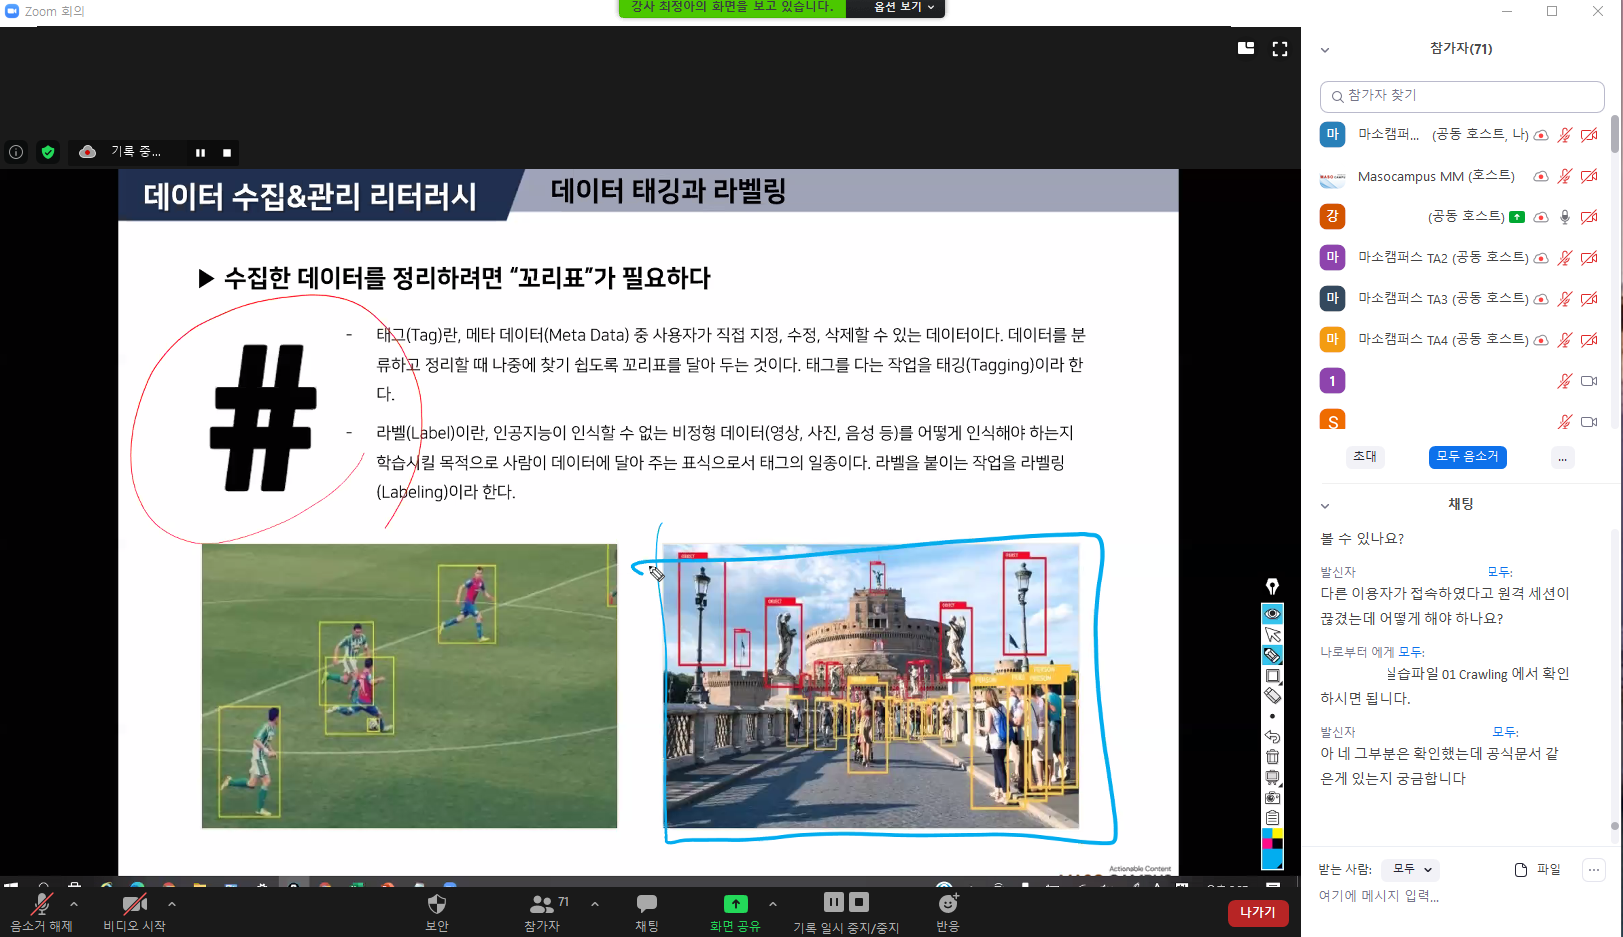Viewport: 1623px width, 937px height.
Task: Select the arrow cursor annotation tool
Action: click(x=1272, y=635)
